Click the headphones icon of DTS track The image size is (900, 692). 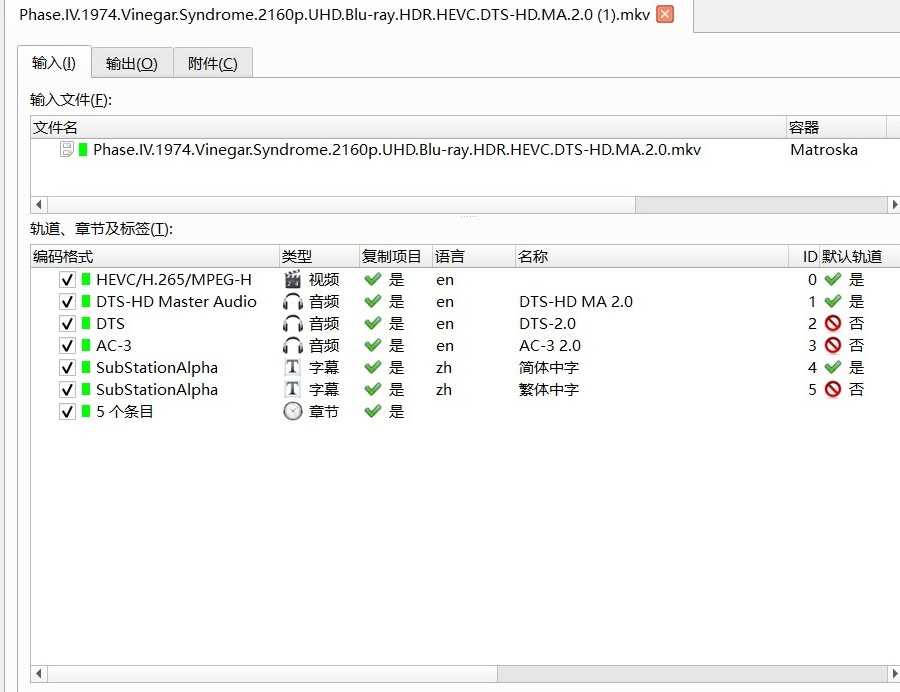point(293,324)
